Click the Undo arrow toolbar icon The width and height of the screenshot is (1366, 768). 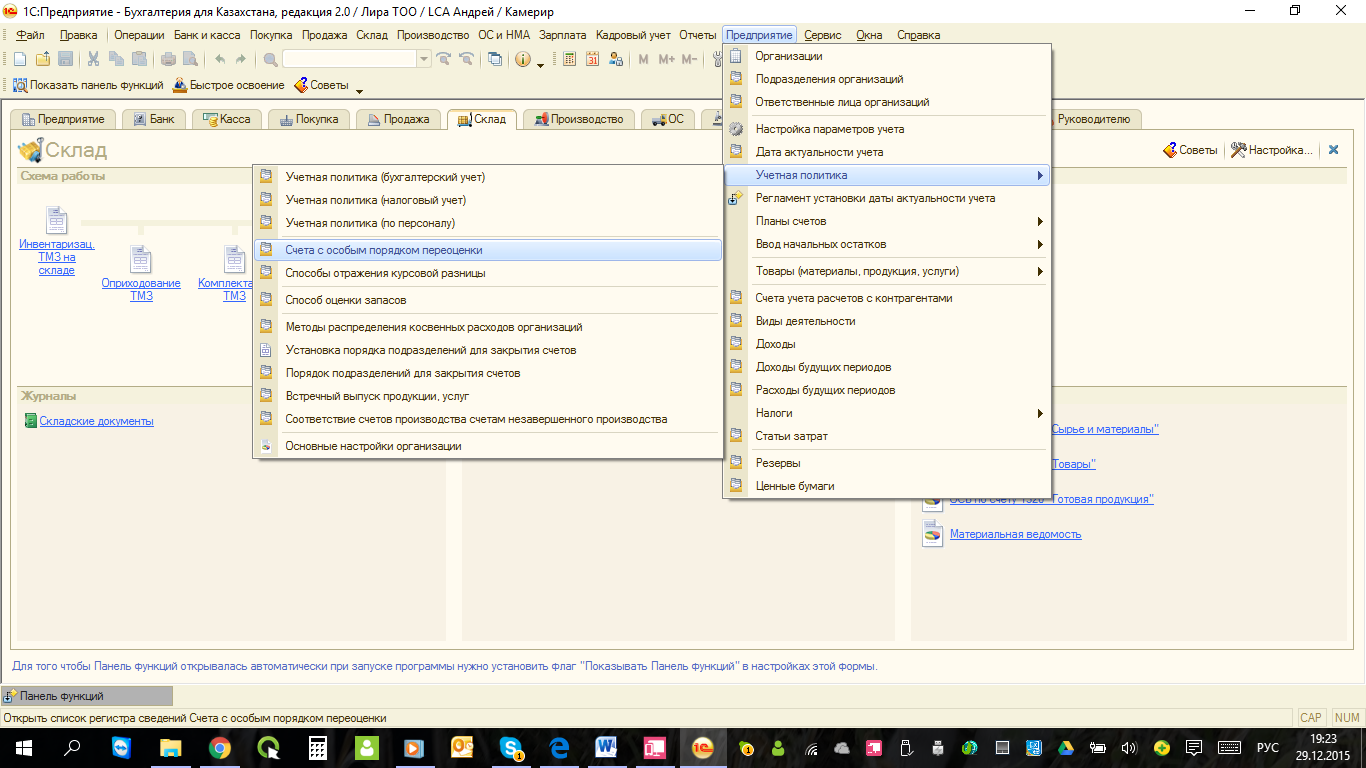tap(220, 59)
